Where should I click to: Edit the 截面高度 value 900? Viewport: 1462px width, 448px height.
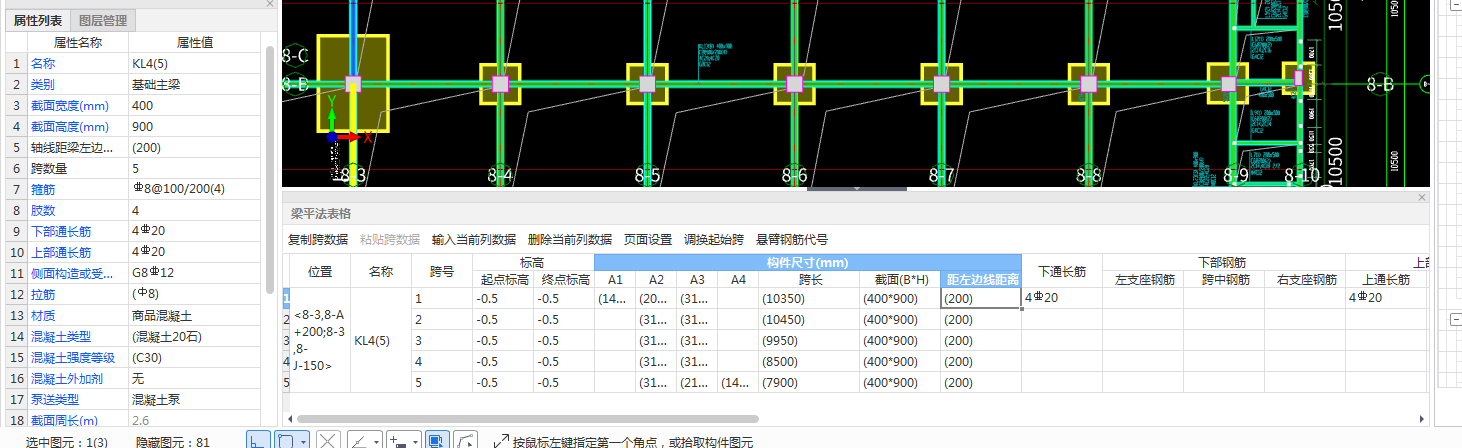pyautogui.click(x=194, y=126)
